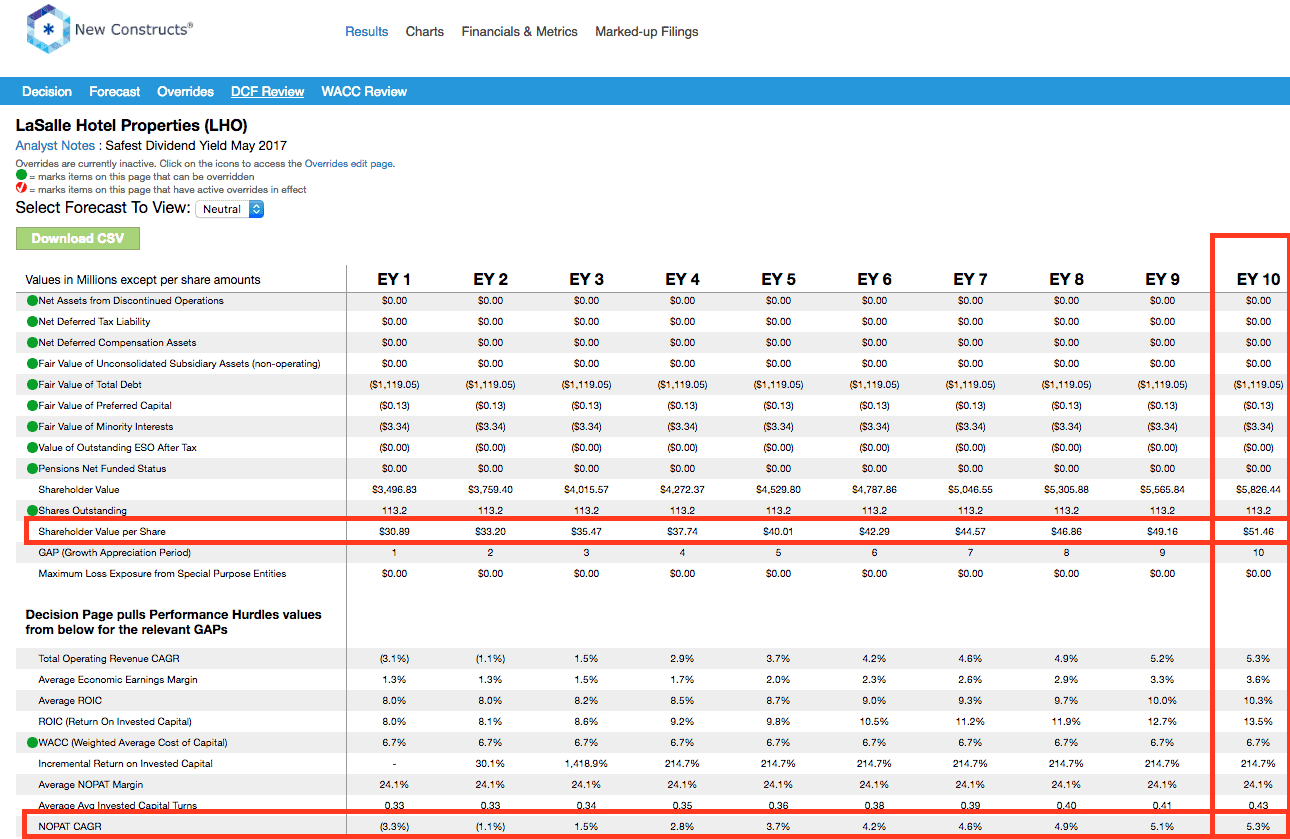Screen dimensions: 1290x839
Task: Click the $40.01 per share value
Action: tap(778, 531)
